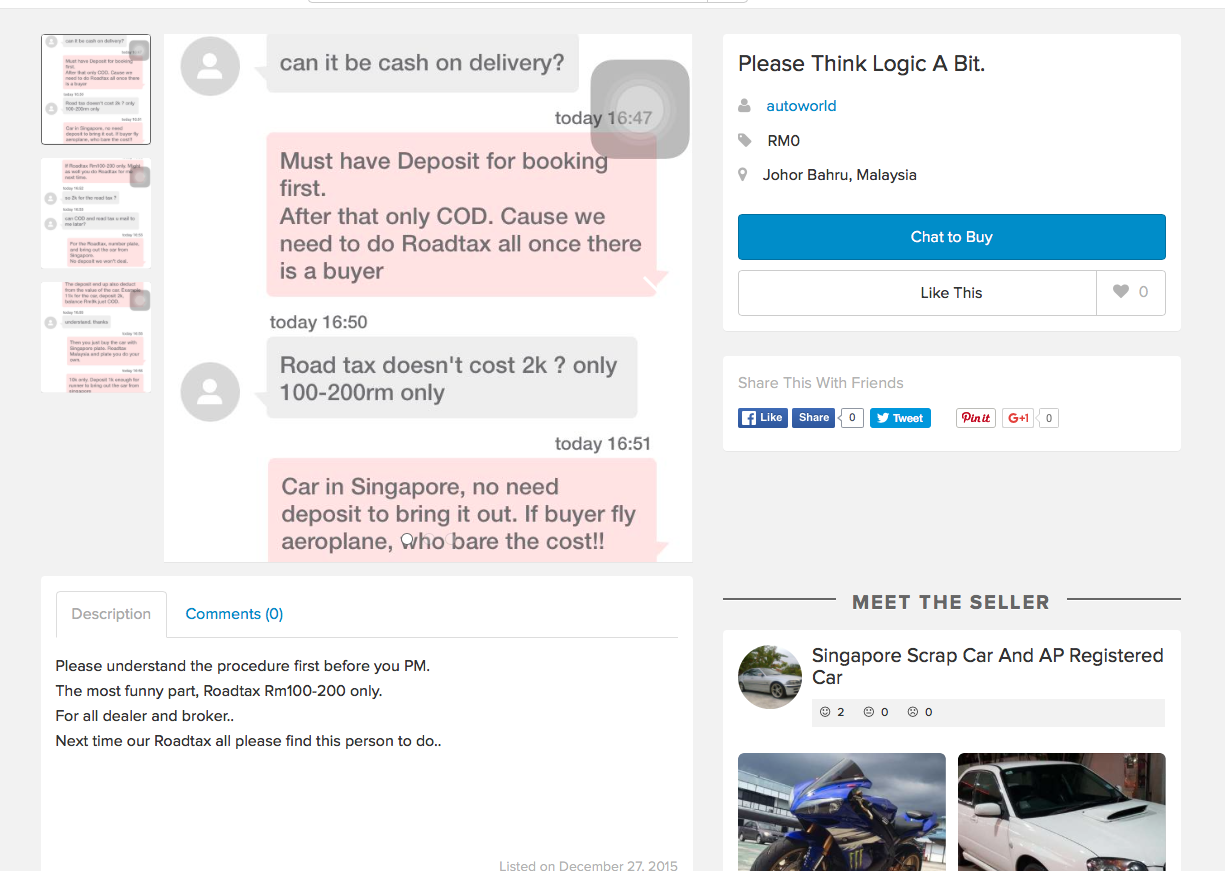Click the negative sad face rating icon

pos(912,712)
